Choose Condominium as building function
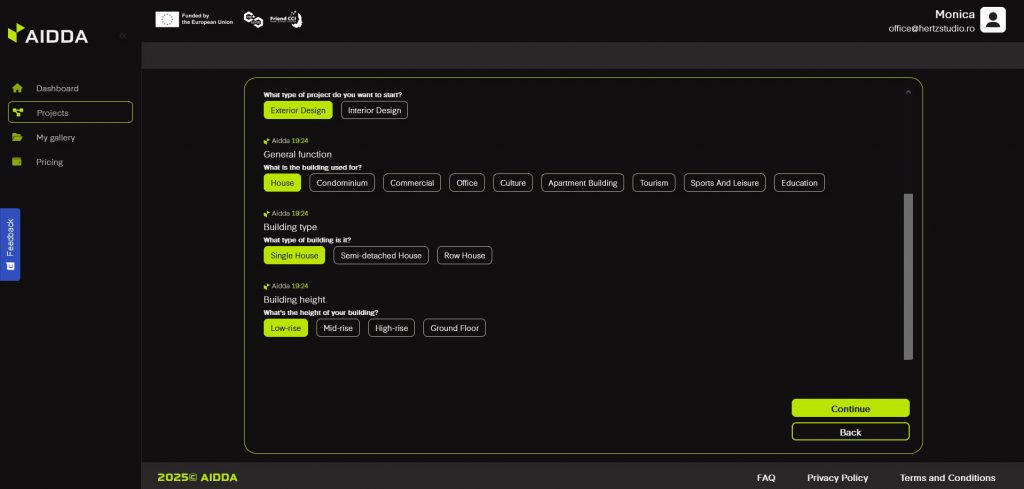Viewport: 1024px width, 489px height. 342,183
